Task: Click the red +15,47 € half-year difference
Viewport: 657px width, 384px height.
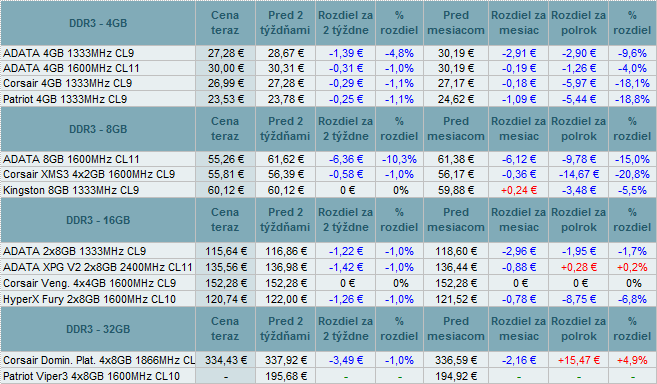Action: [579, 360]
